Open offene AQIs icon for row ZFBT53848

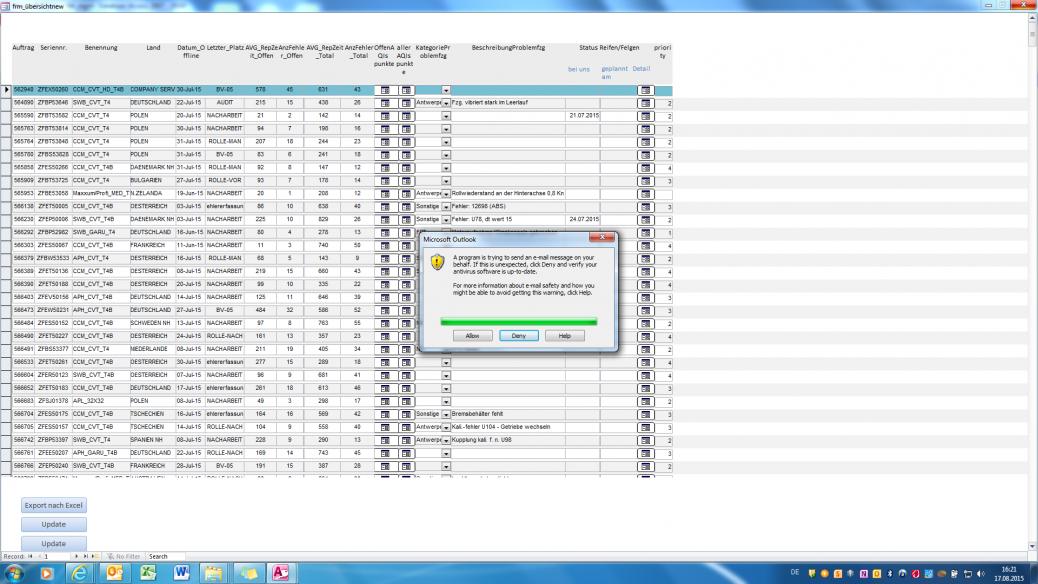[385, 142]
